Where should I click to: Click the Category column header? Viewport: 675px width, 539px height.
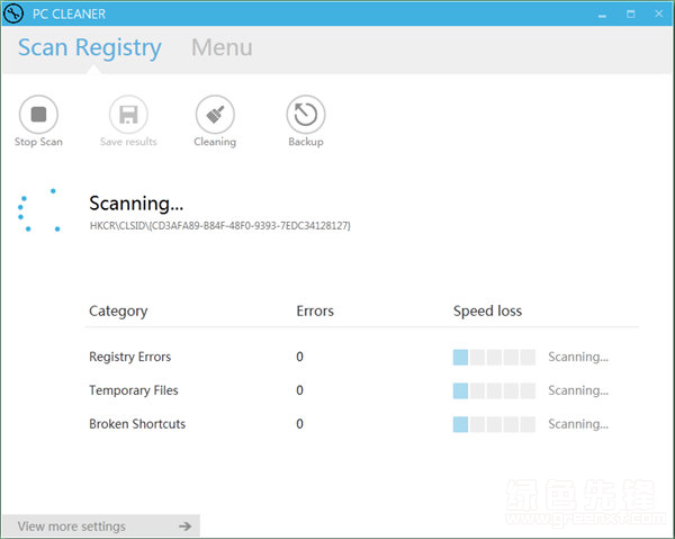(118, 311)
